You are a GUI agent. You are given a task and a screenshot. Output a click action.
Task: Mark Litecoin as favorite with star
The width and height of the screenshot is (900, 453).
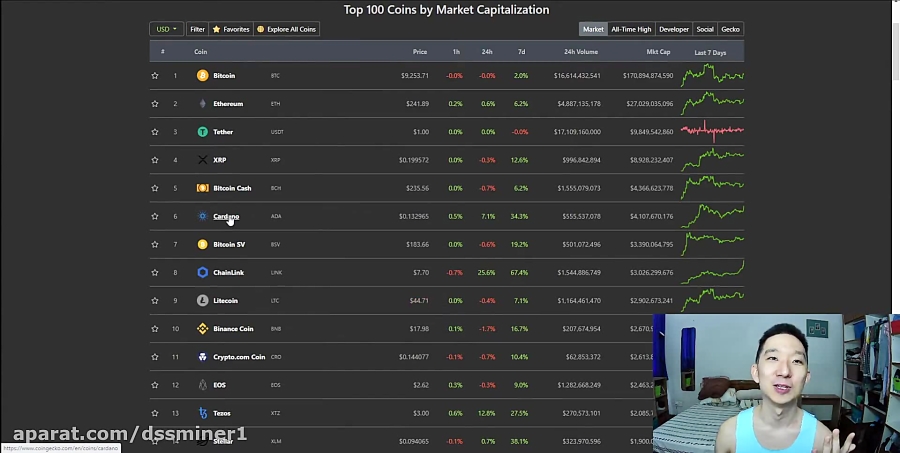tap(155, 300)
